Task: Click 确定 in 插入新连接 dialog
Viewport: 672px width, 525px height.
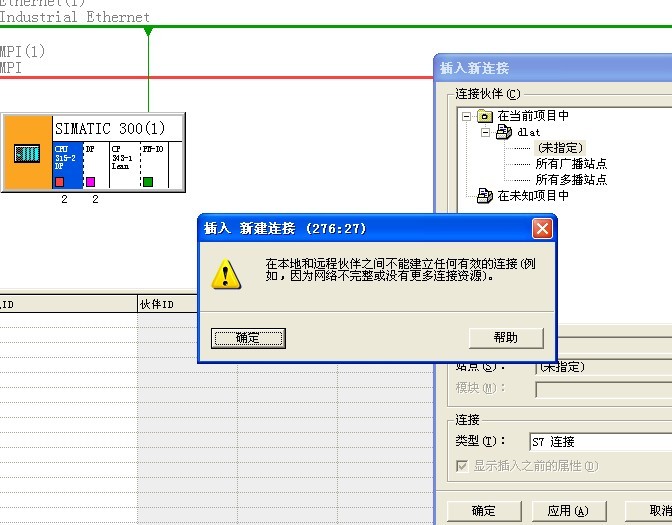Action: pos(484,511)
